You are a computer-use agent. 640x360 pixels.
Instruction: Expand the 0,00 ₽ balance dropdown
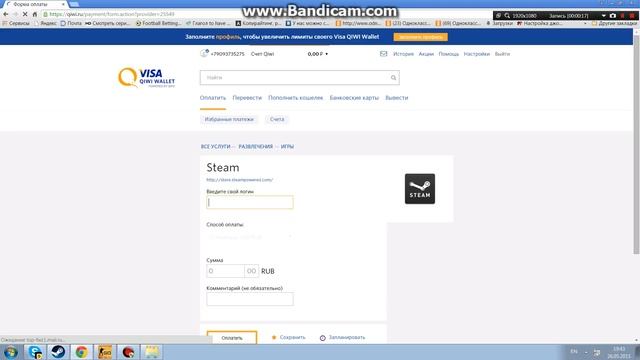click(x=318, y=54)
